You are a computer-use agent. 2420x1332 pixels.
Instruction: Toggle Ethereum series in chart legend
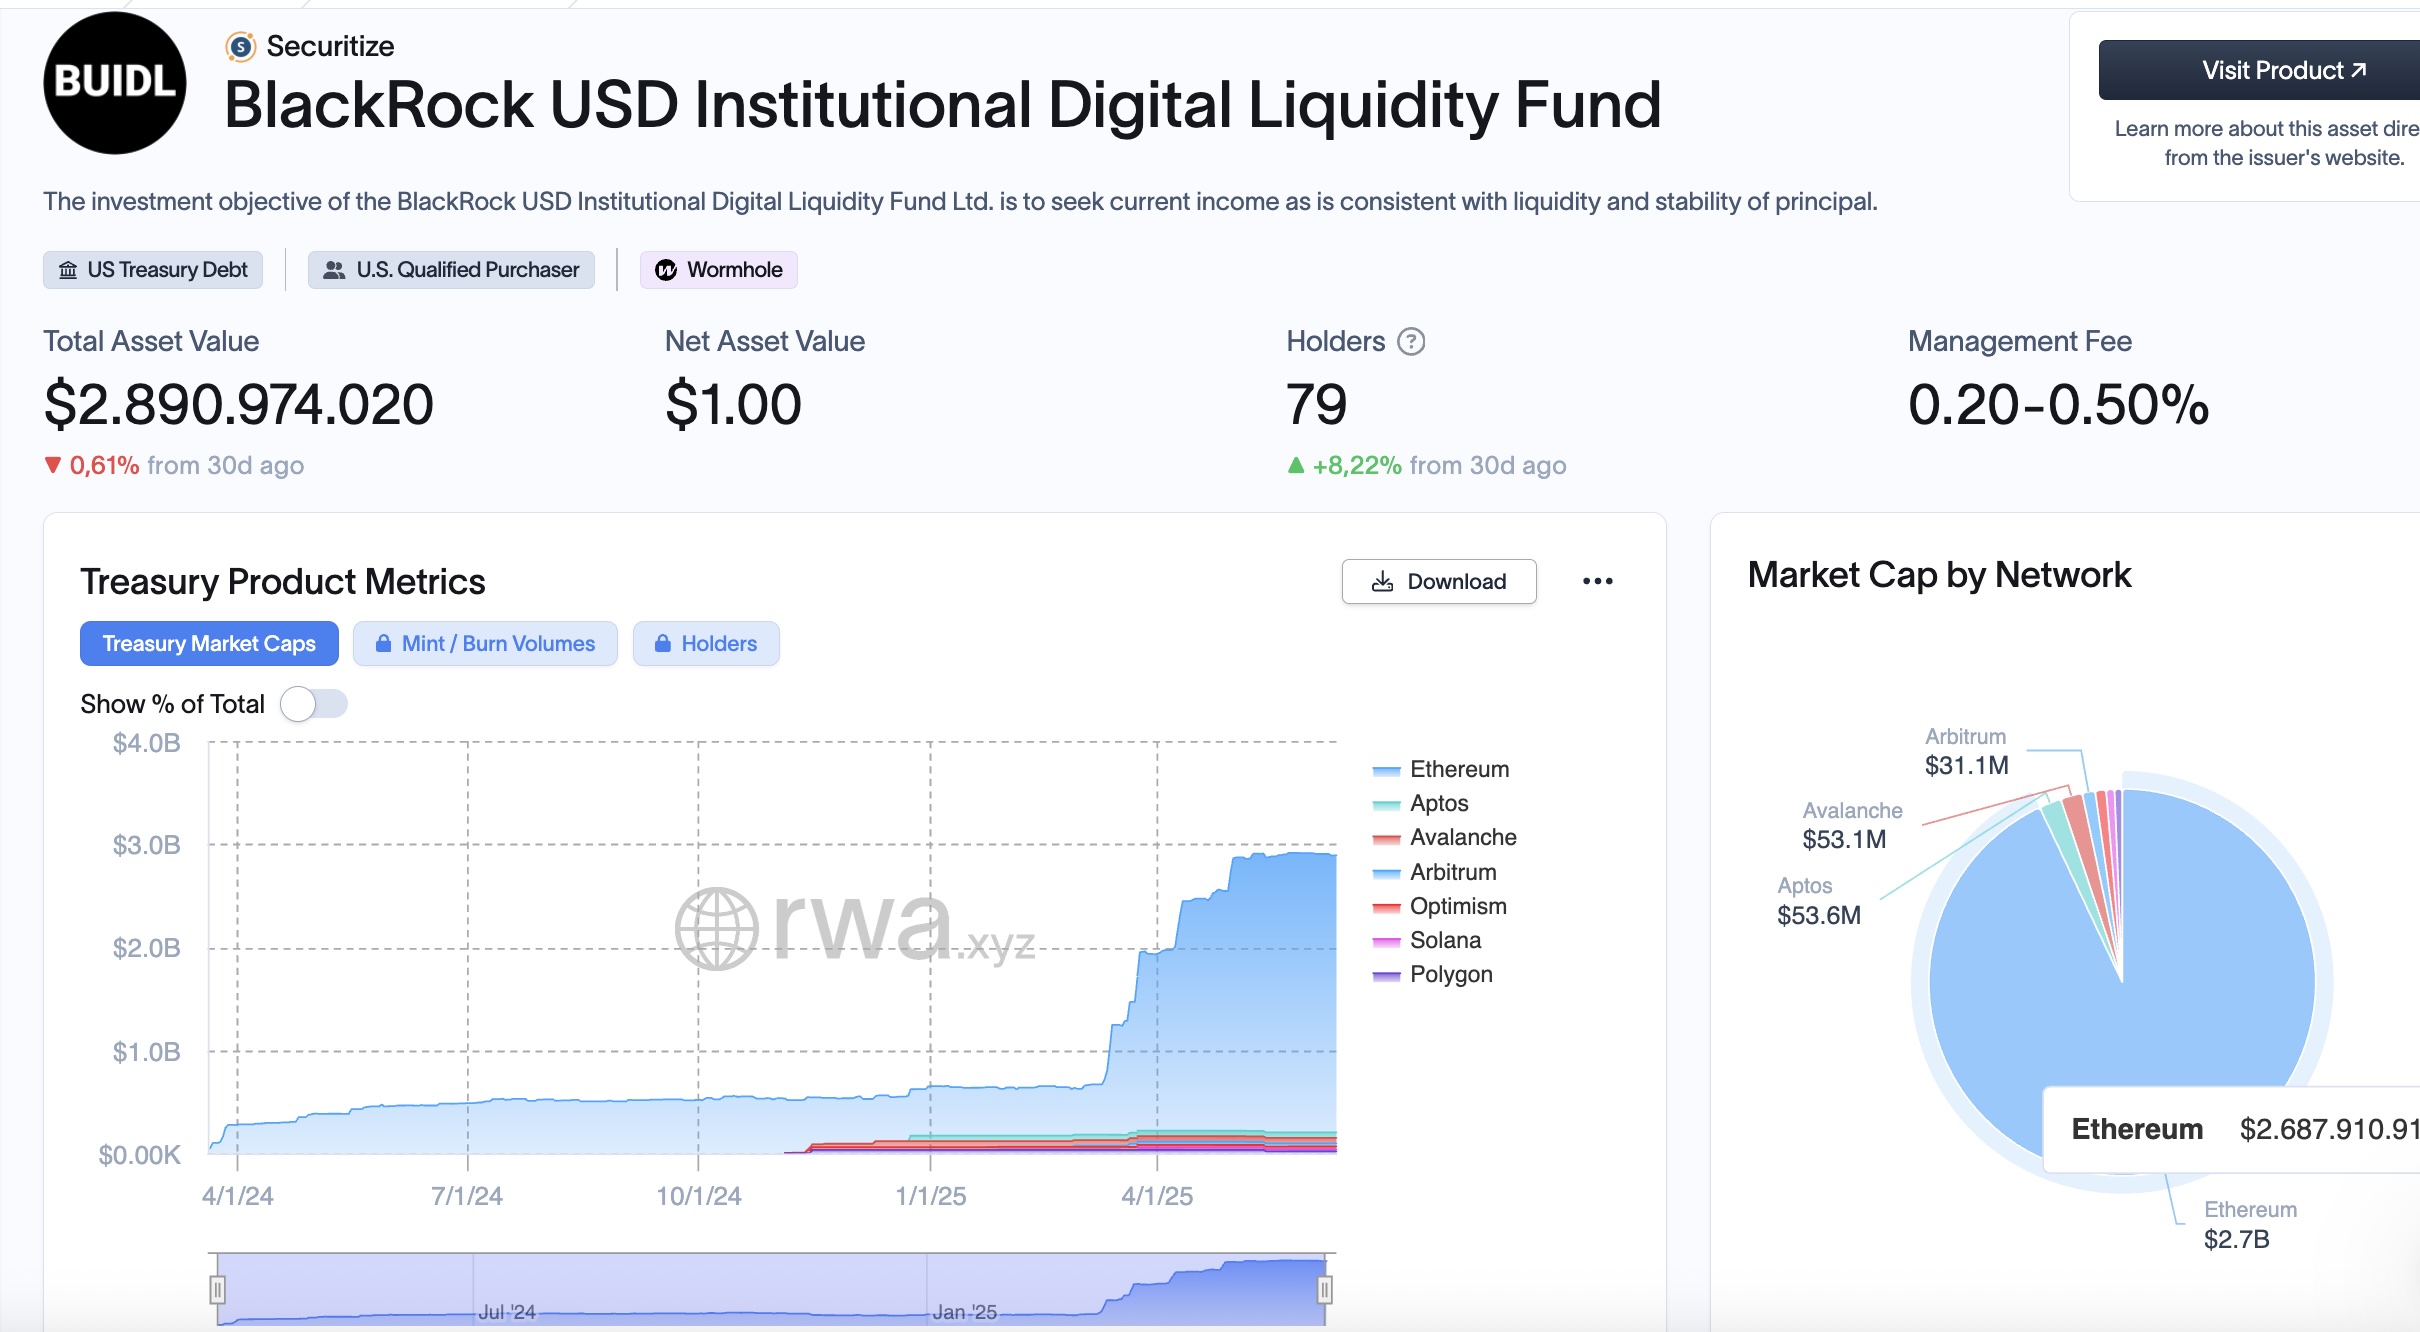(1441, 769)
